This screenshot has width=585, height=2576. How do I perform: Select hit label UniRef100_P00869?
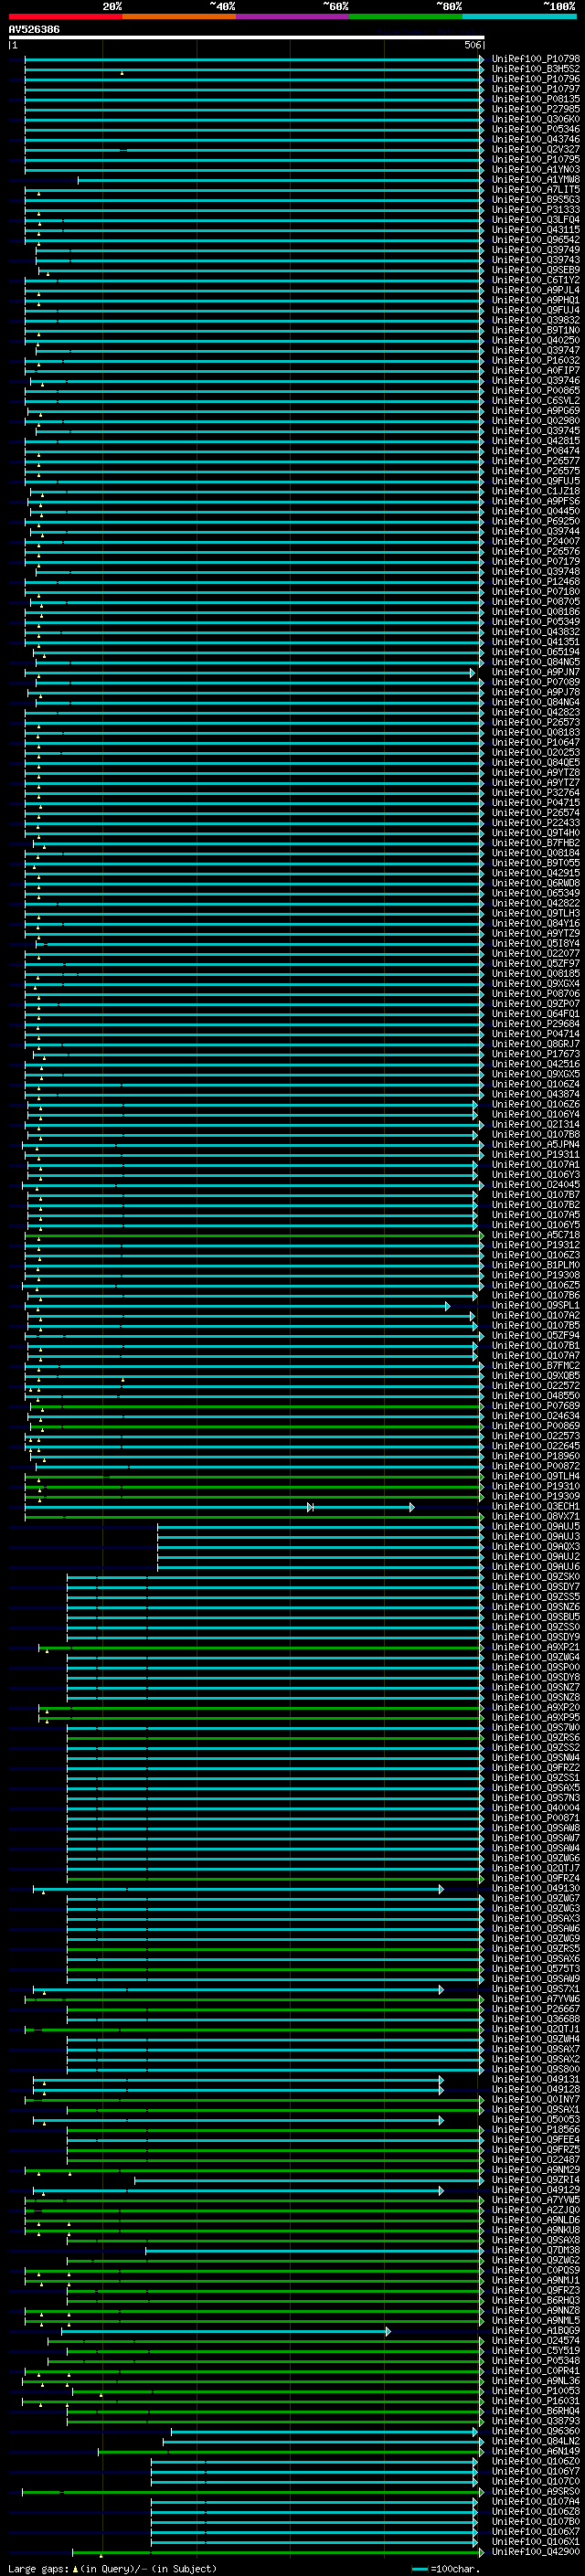[x=536, y=1425]
